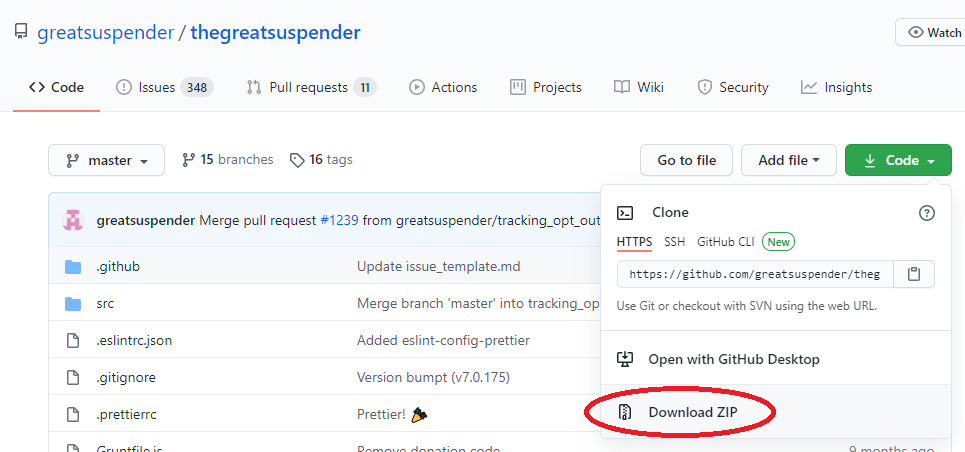The image size is (965, 452).
Task: Expand the Add file dropdown
Action: coord(789,160)
